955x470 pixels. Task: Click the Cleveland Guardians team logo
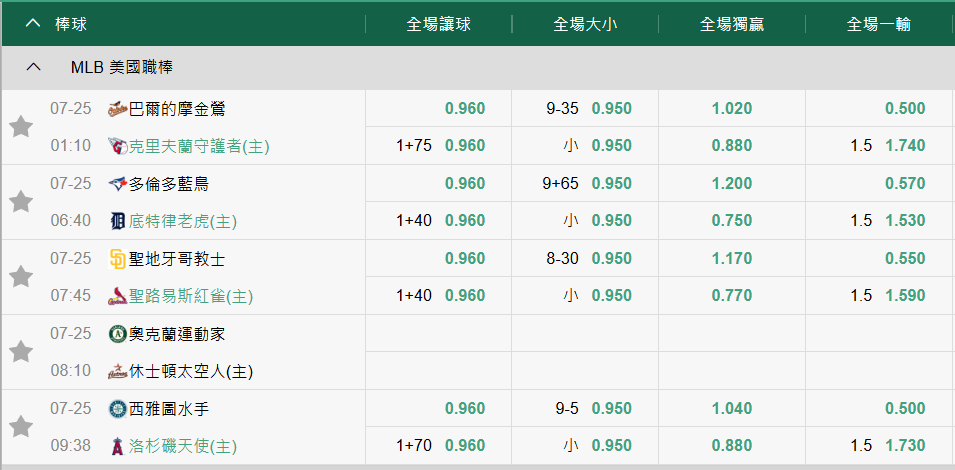click(x=118, y=146)
